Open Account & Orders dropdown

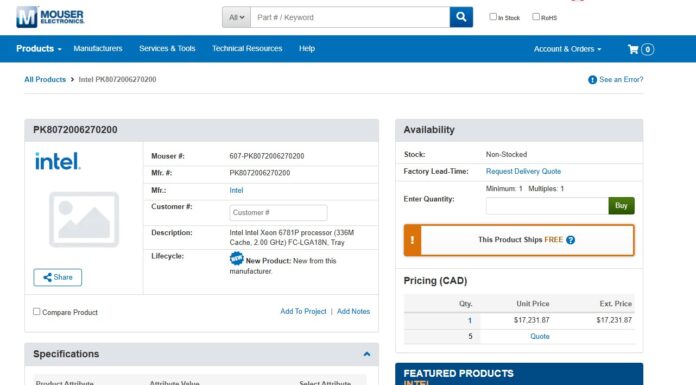(567, 49)
